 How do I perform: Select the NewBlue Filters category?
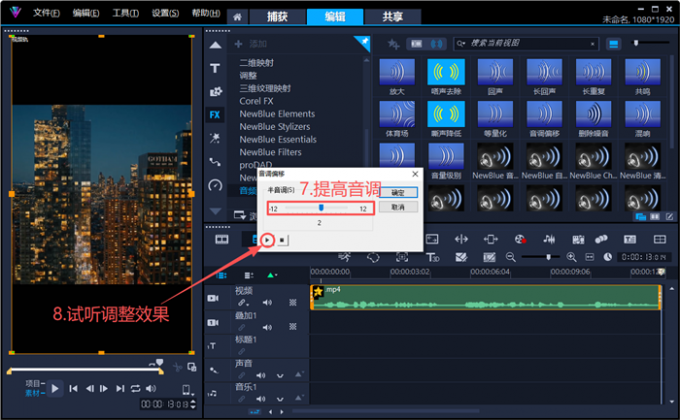(270, 152)
